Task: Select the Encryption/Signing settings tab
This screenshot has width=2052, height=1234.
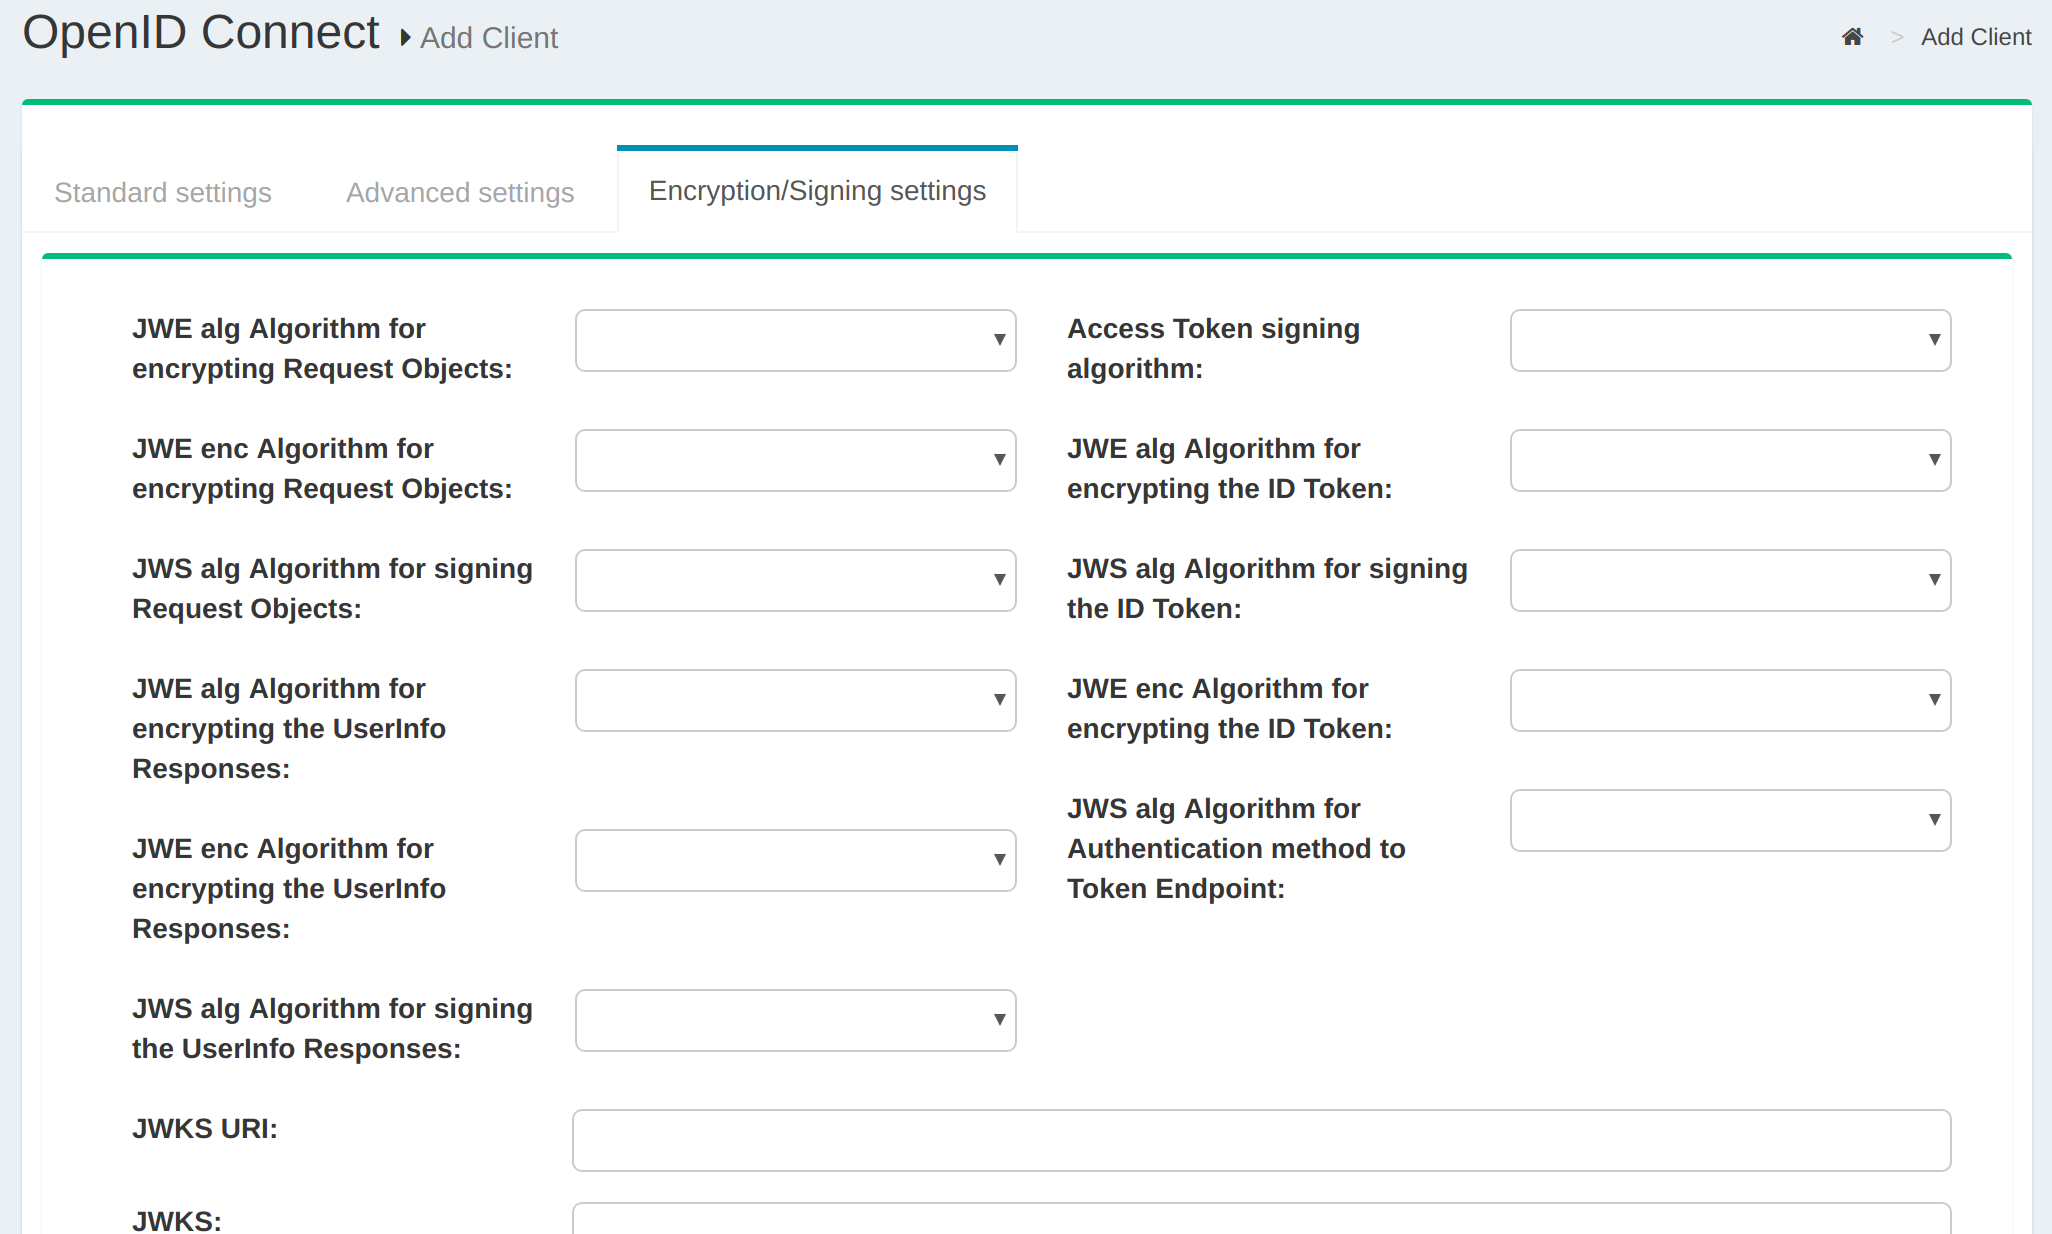Action: pyautogui.click(x=816, y=190)
